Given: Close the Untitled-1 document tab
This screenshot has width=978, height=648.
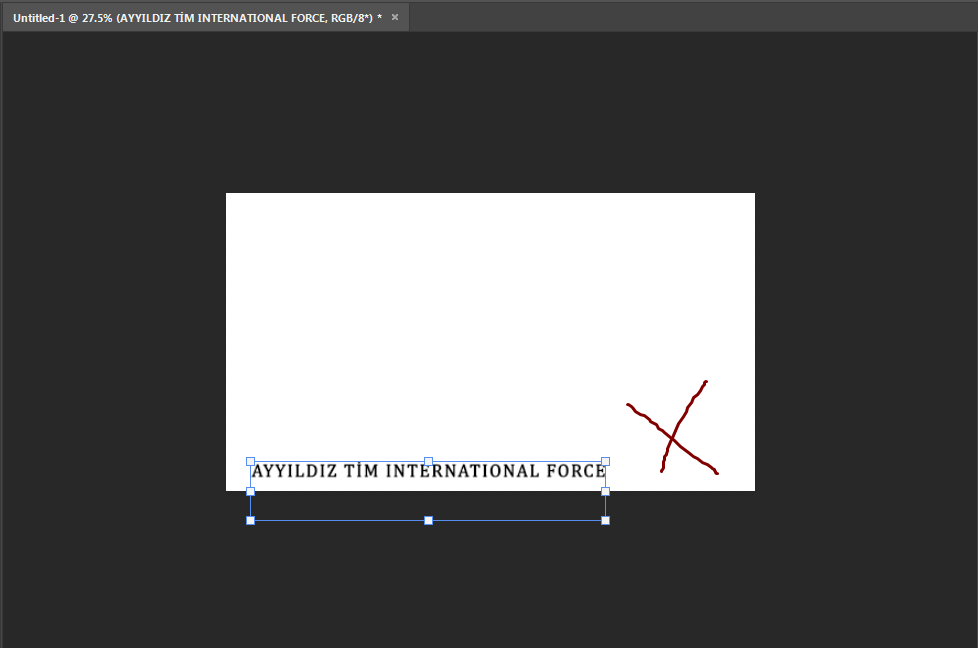Looking at the screenshot, I should coord(395,17).
